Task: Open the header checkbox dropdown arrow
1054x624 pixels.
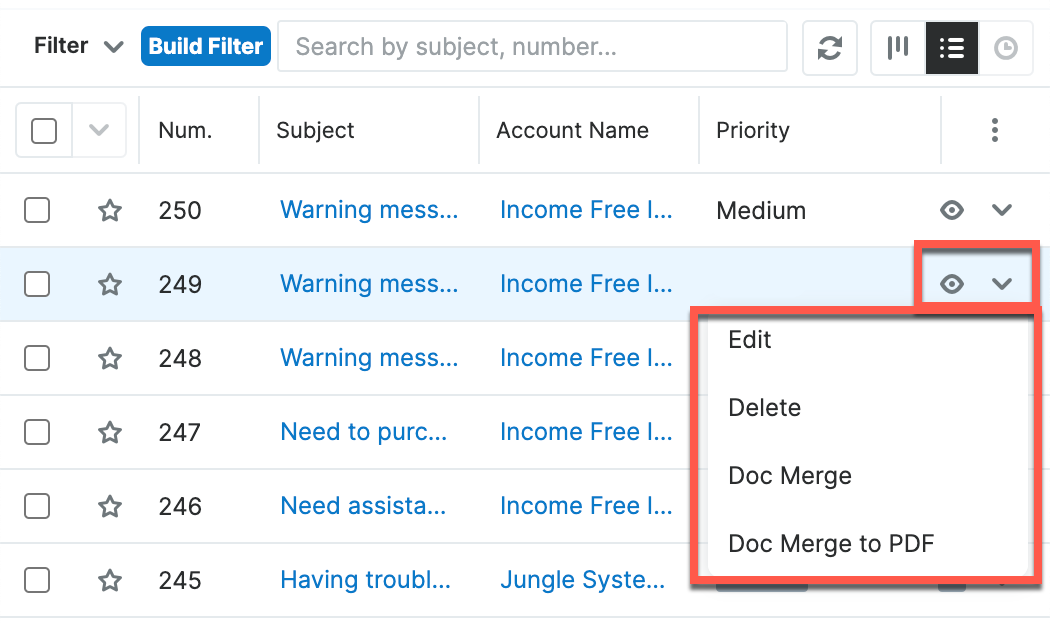Action: (99, 130)
